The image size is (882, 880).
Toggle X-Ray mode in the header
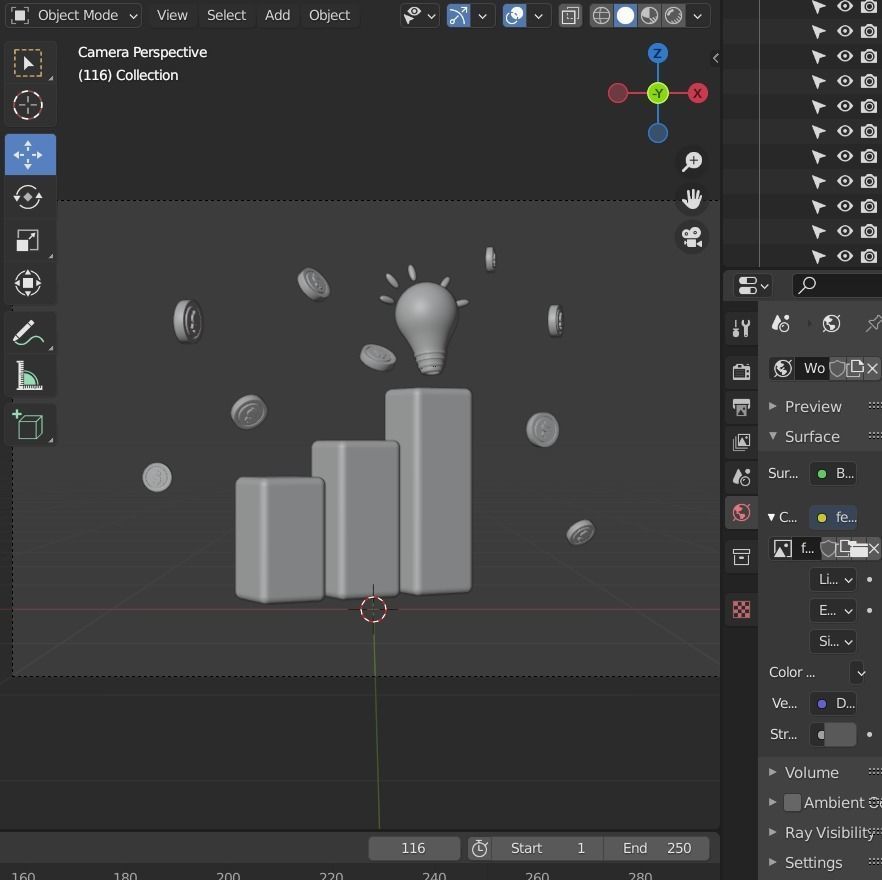[x=570, y=16]
